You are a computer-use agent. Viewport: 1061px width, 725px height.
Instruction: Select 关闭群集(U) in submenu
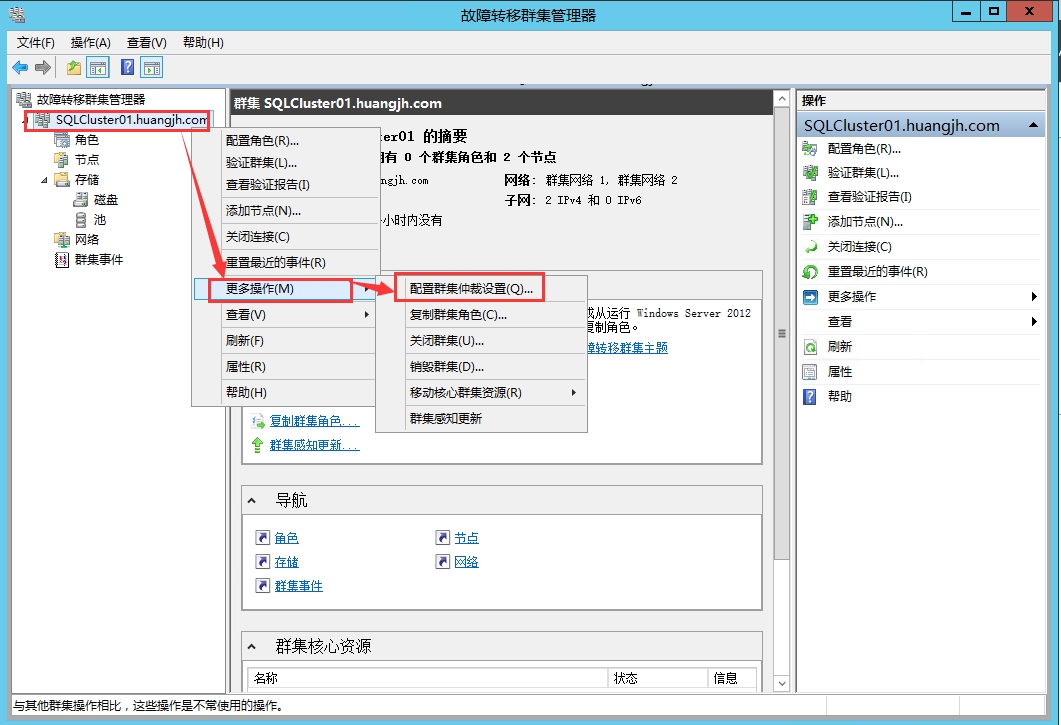[x=481, y=340]
